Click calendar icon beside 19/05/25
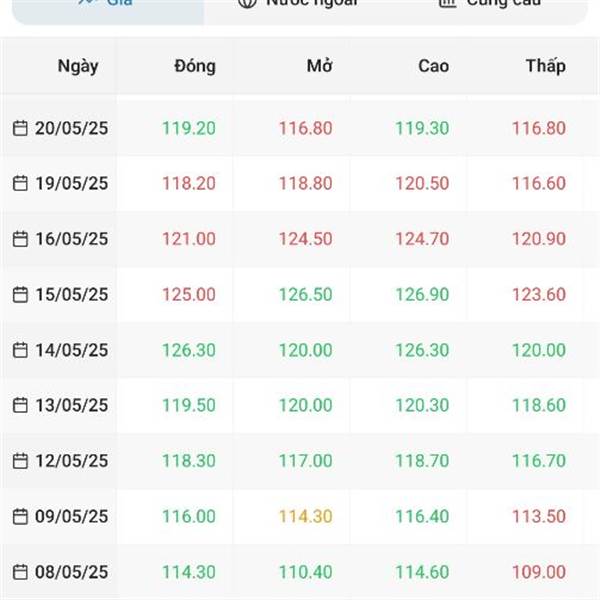600x600 pixels. tap(20, 184)
